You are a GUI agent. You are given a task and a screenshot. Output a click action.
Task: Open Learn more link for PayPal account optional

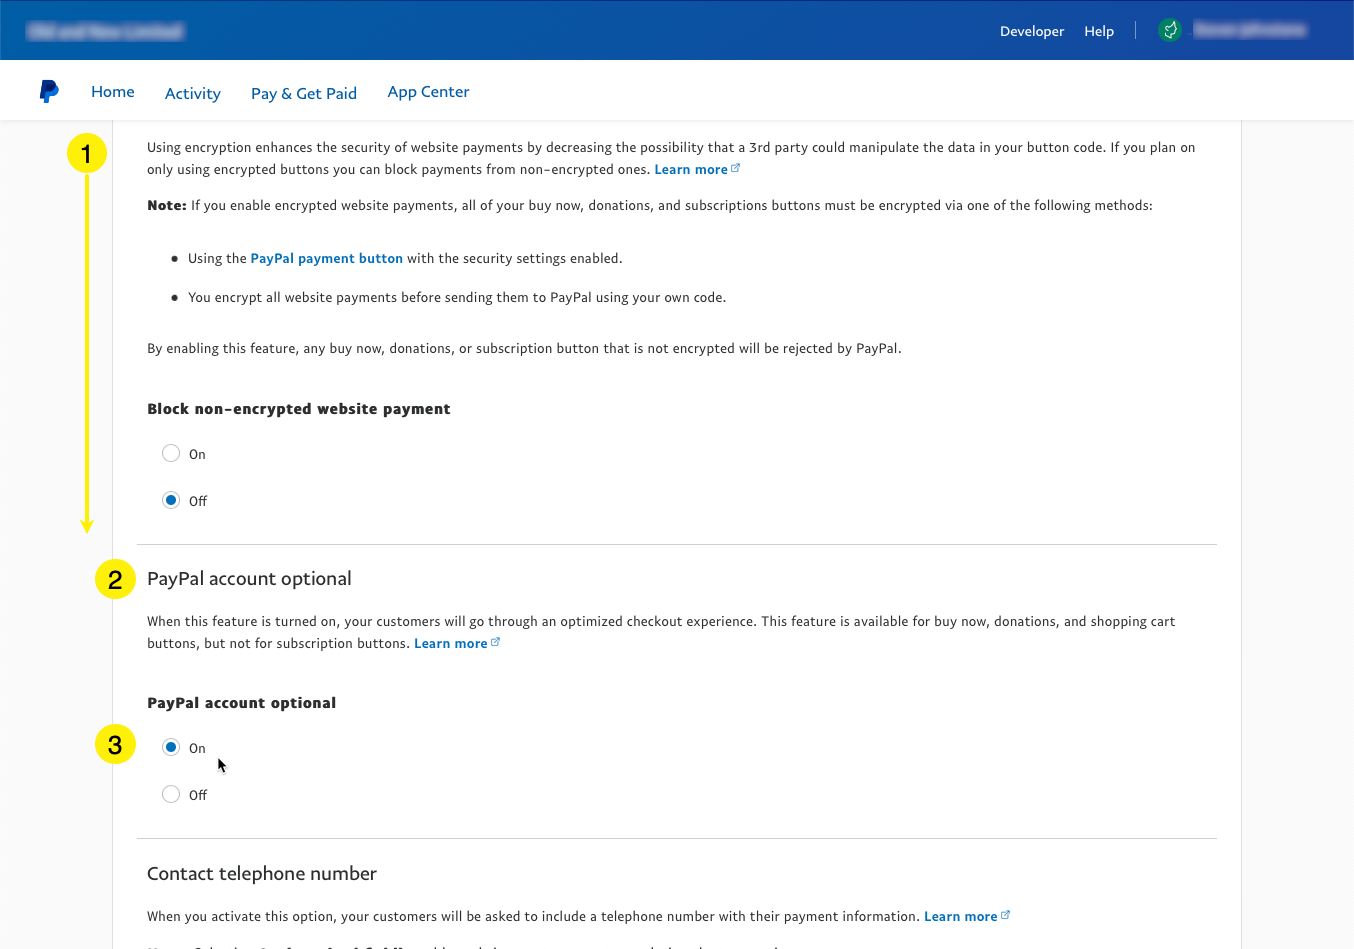(x=457, y=643)
